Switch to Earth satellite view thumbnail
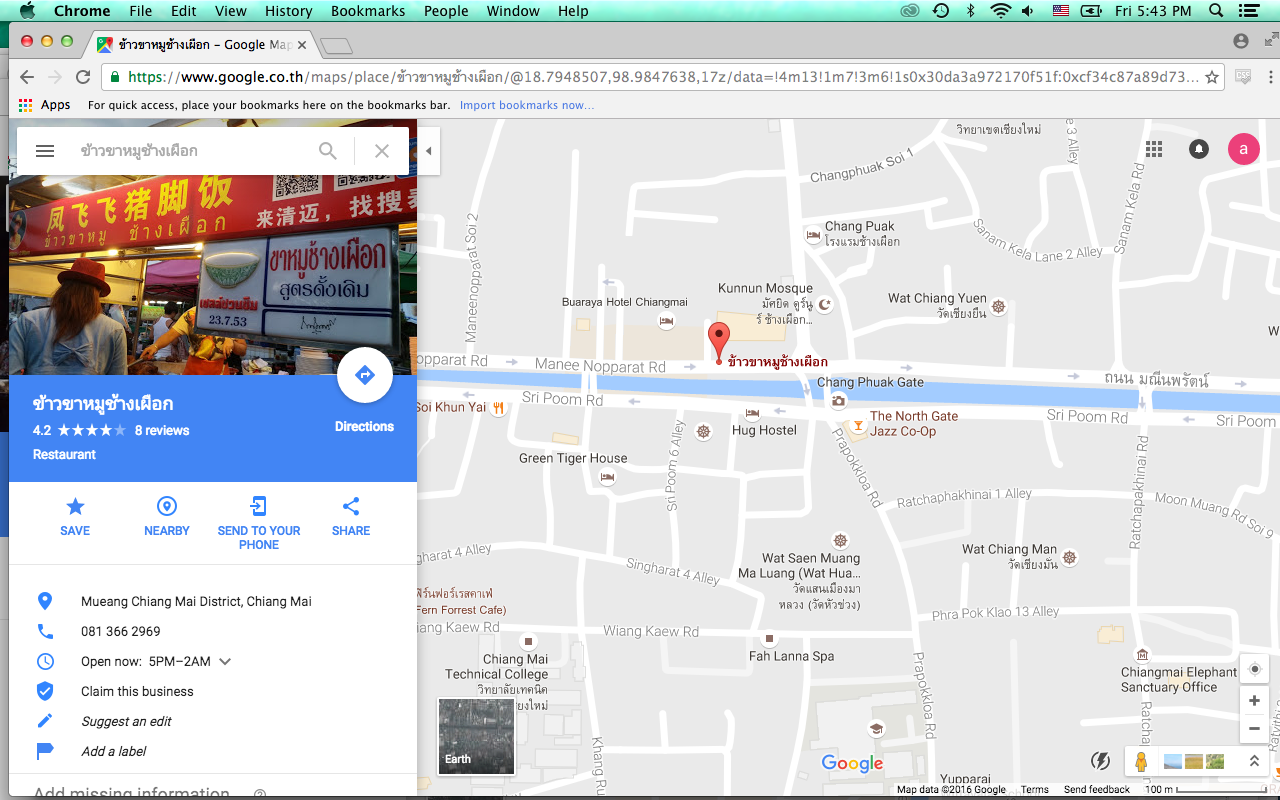Viewport: 1280px width, 800px height. click(x=476, y=736)
